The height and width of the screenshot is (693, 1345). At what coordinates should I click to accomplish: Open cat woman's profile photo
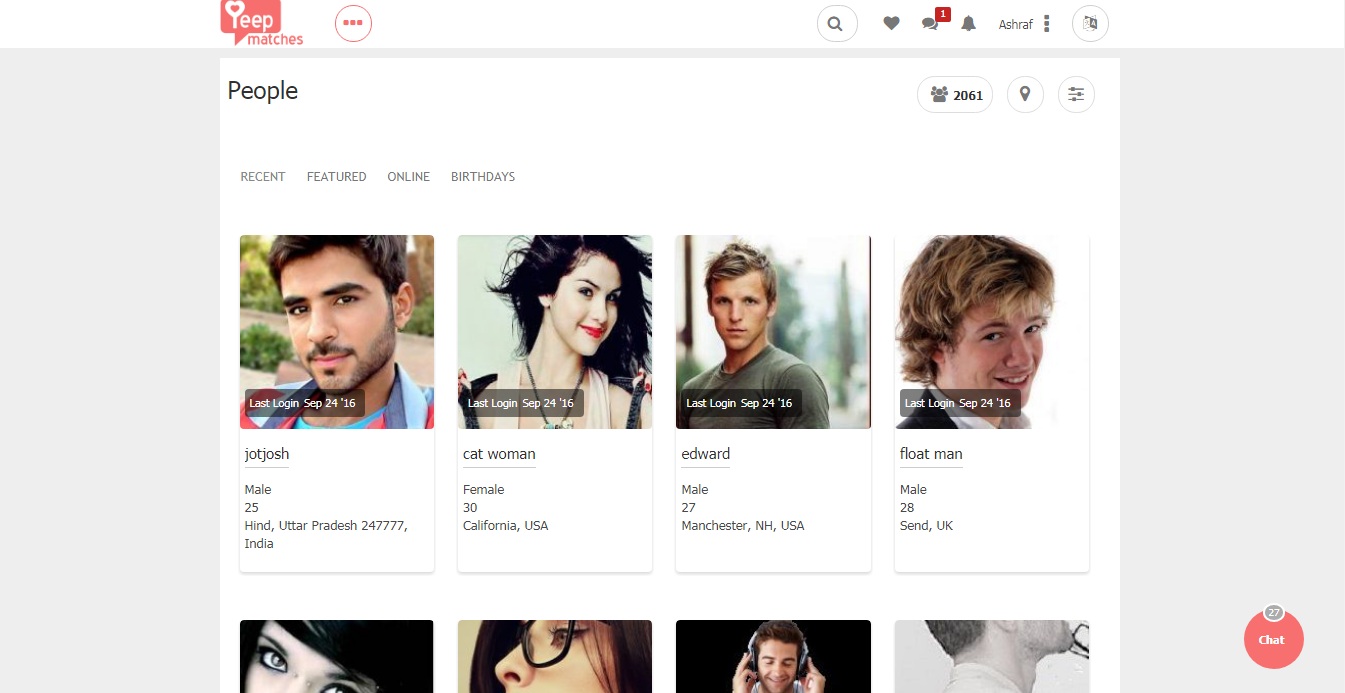click(x=555, y=332)
